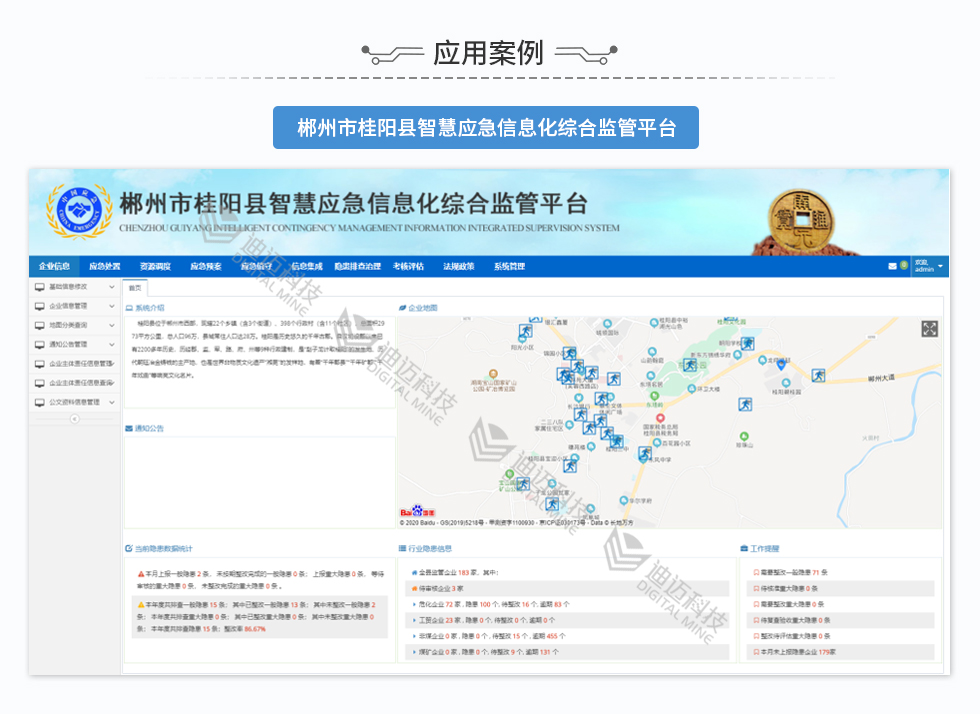Collapse the left sidebar with arrow handle
The height and width of the screenshot is (714, 980).
click(x=74, y=419)
